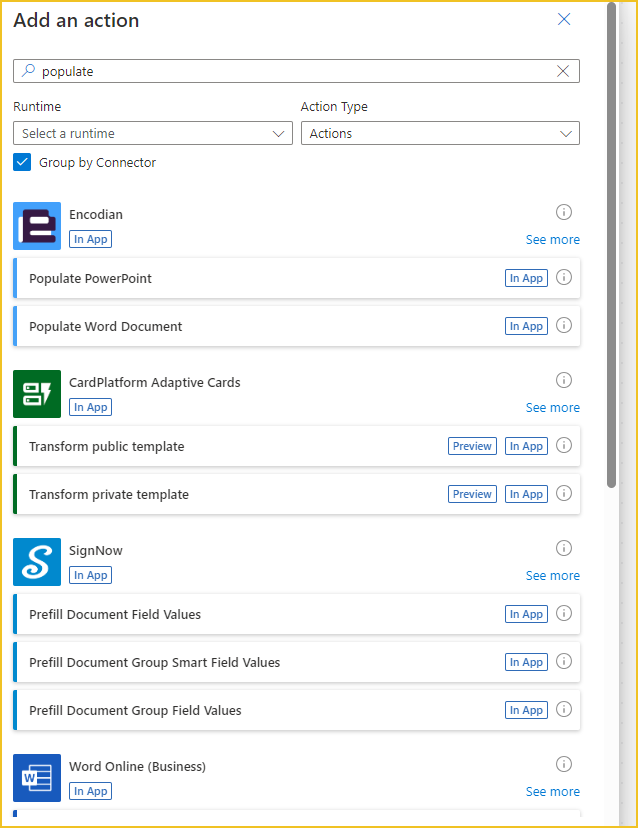Show info for SignNow connector
Image resolution: width=638 pixels, height=828 pixels.
coord(564,548)
